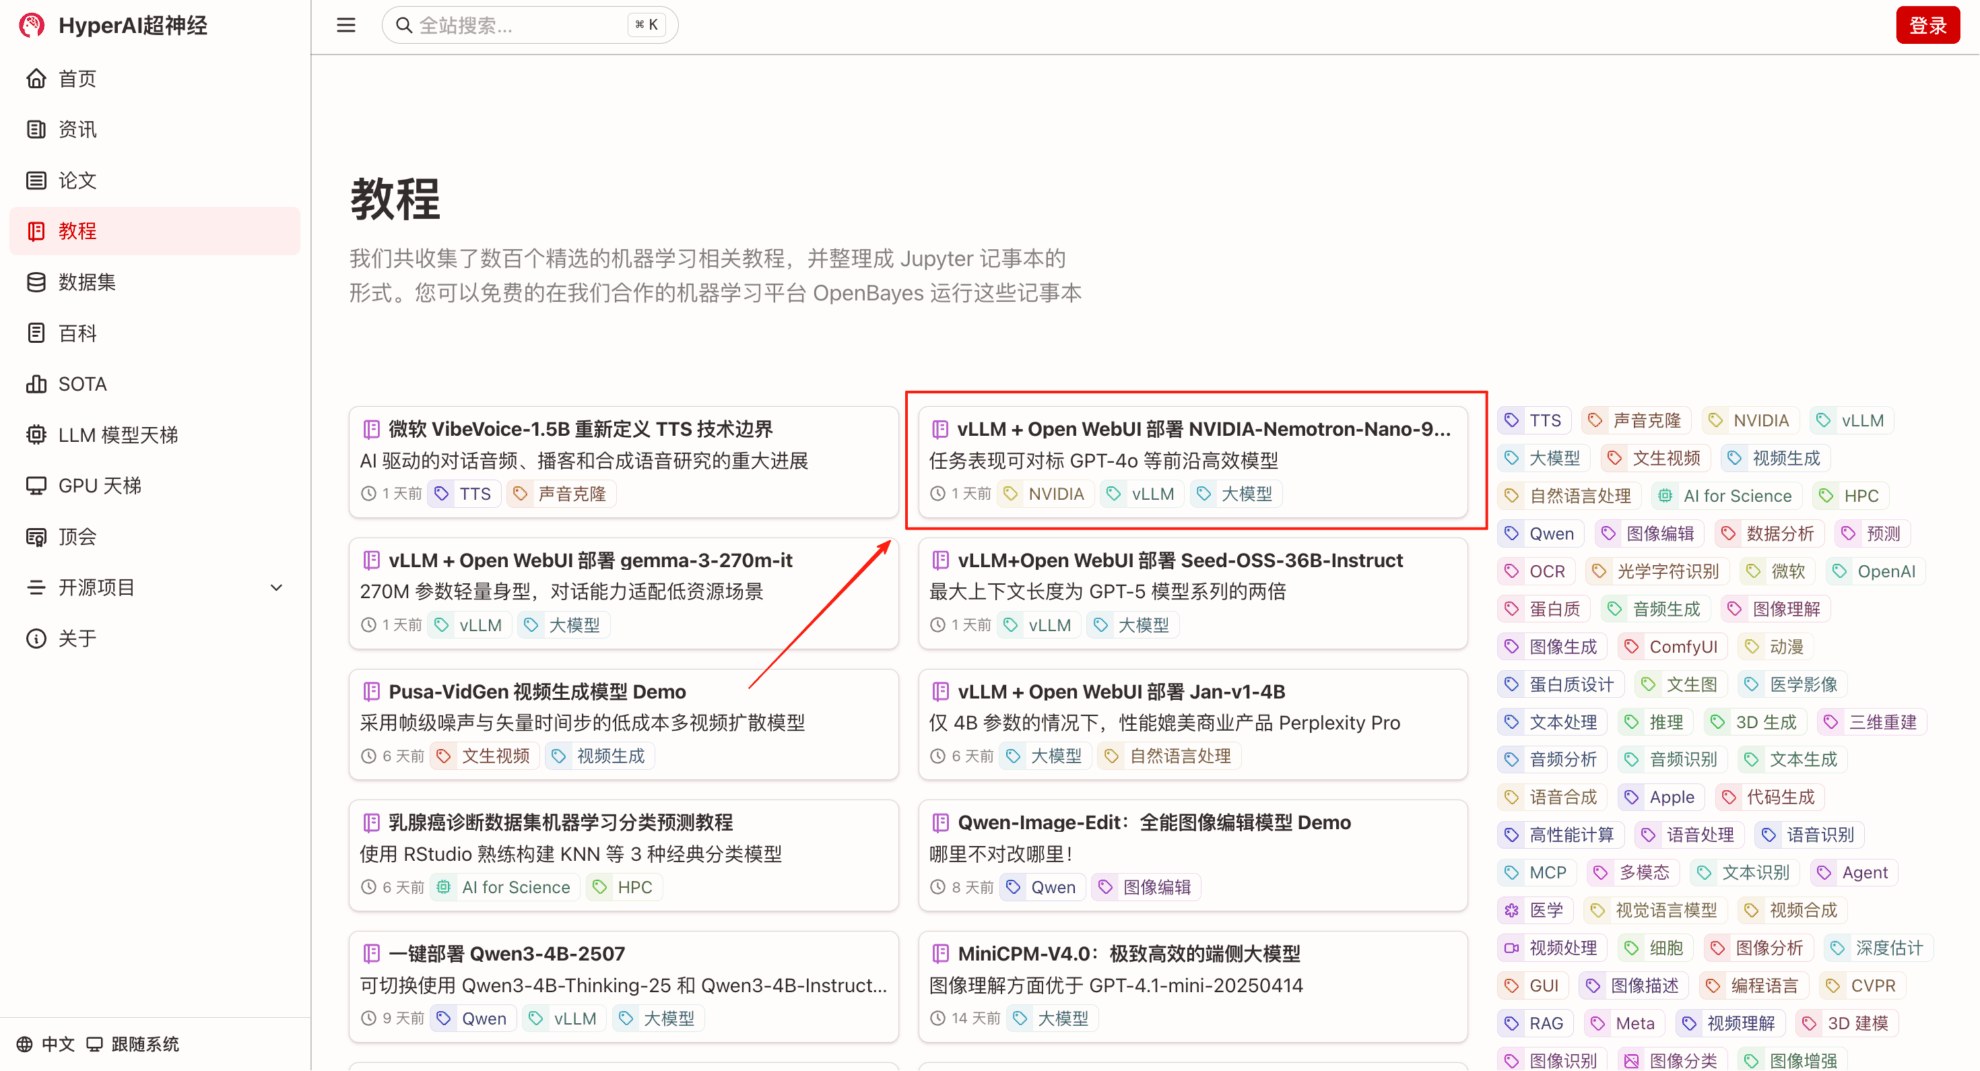
Task: Click the HyperAI logo icon
Action: pos(32,25)
